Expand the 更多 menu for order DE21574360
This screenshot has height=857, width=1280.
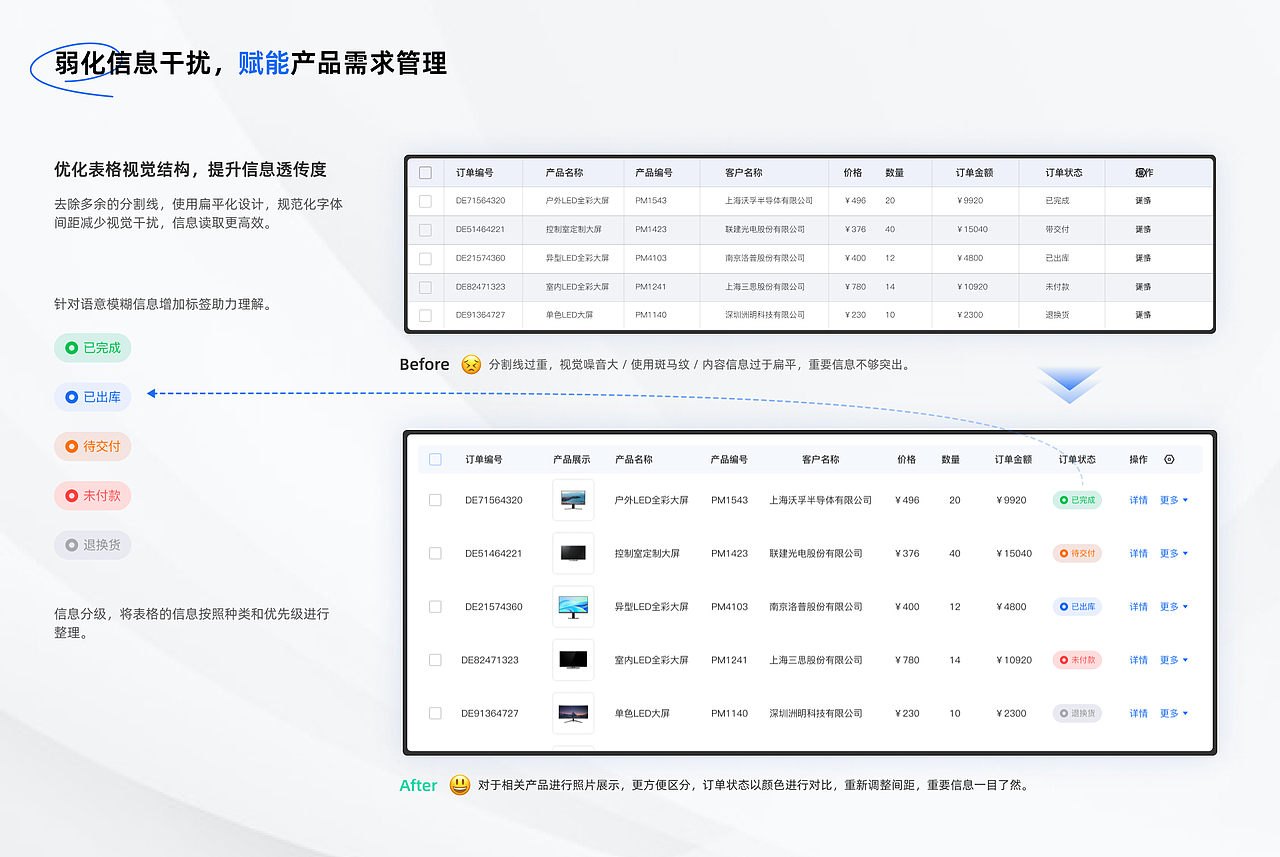click(x=1172, y=606)
